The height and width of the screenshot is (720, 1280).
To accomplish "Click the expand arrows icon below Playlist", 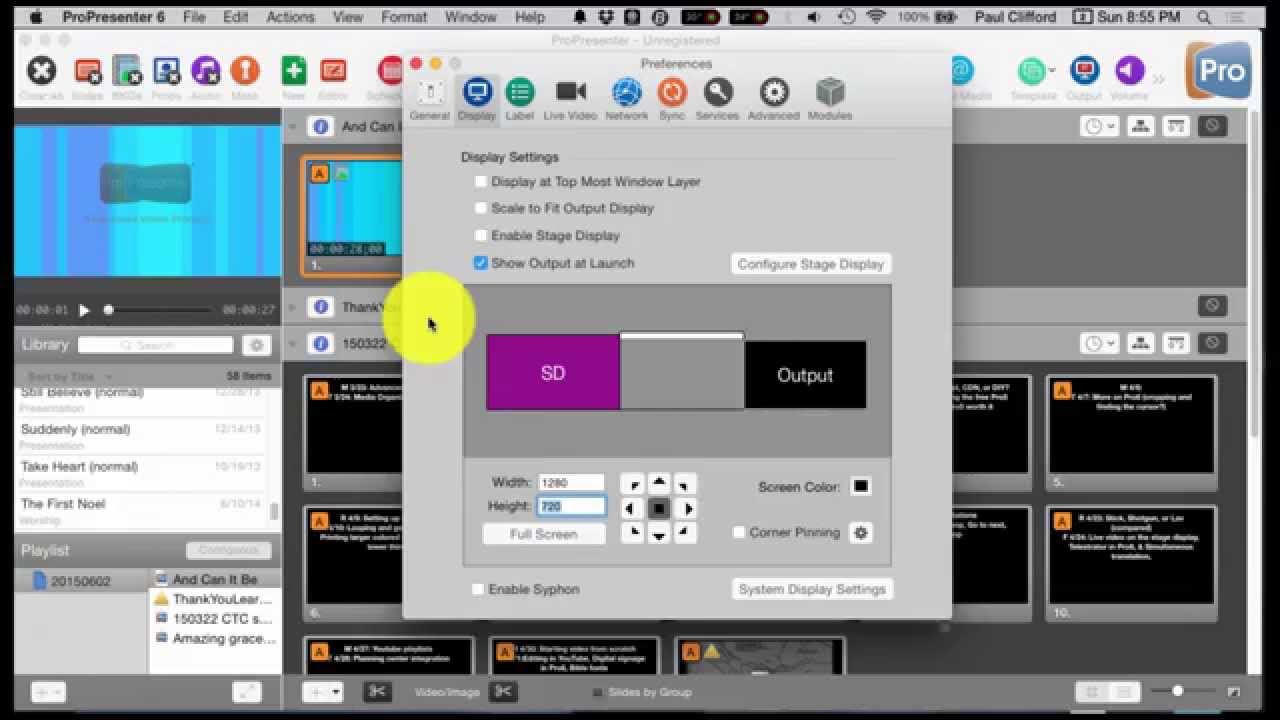I will point(246,692).
